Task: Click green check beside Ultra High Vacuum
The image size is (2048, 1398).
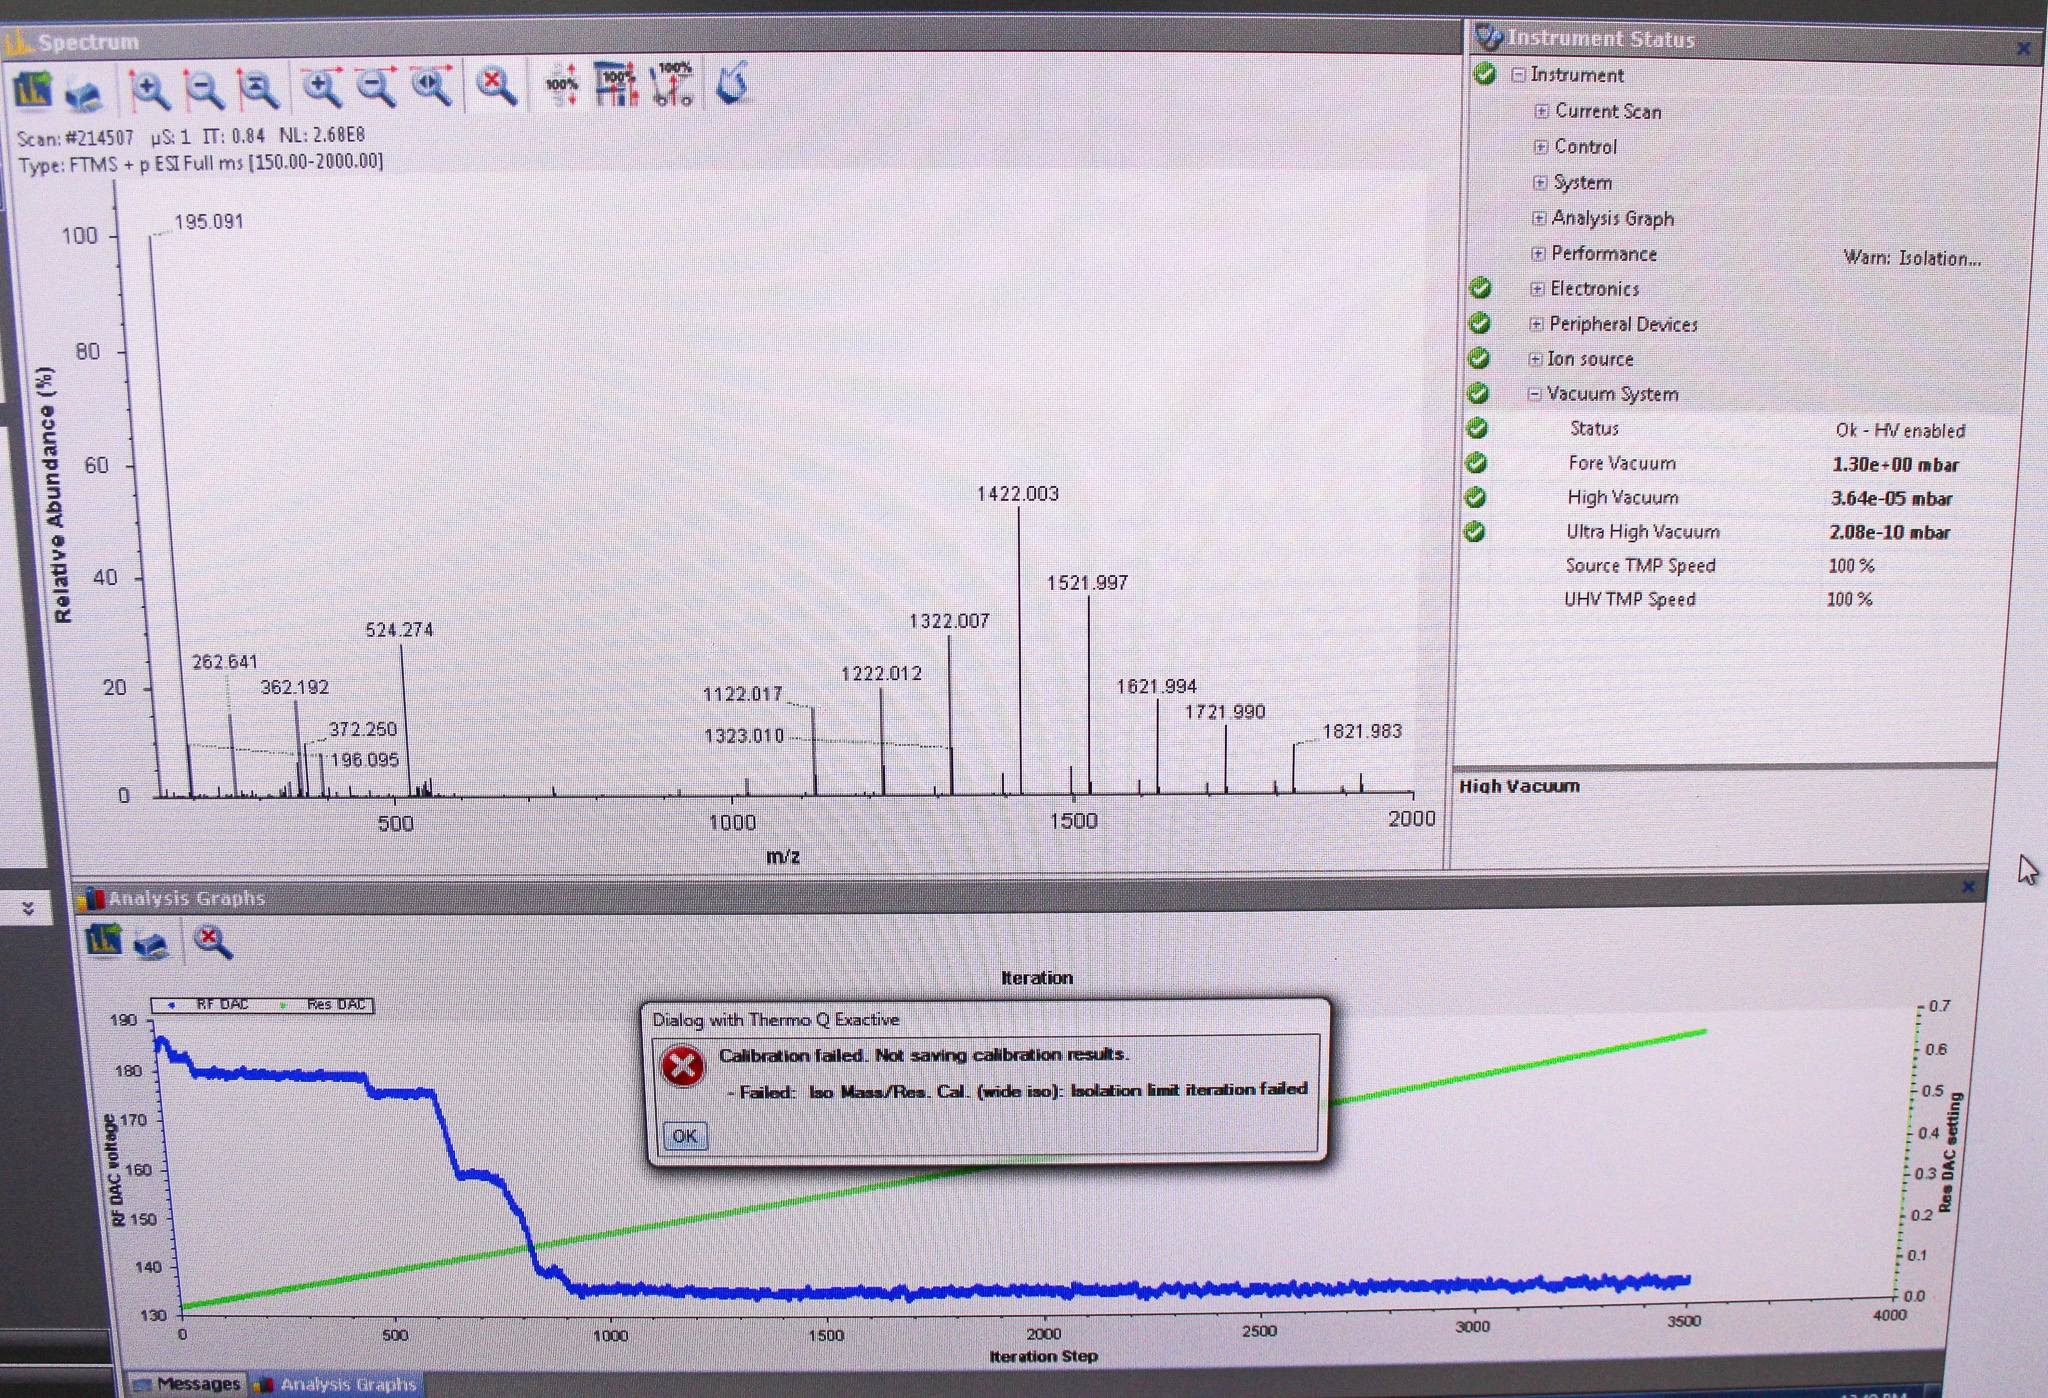Action: [1474, 532]
